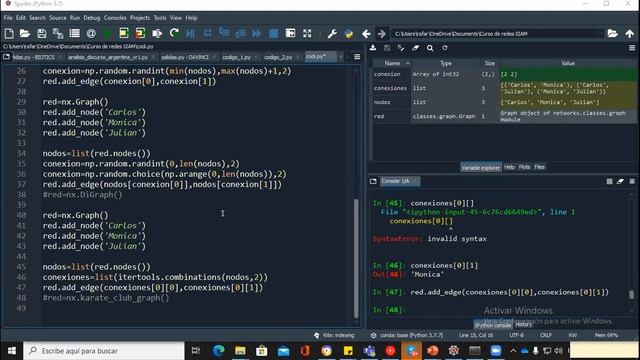Save the current file via floppy icon
640x360 pixels.
point(42,33)
